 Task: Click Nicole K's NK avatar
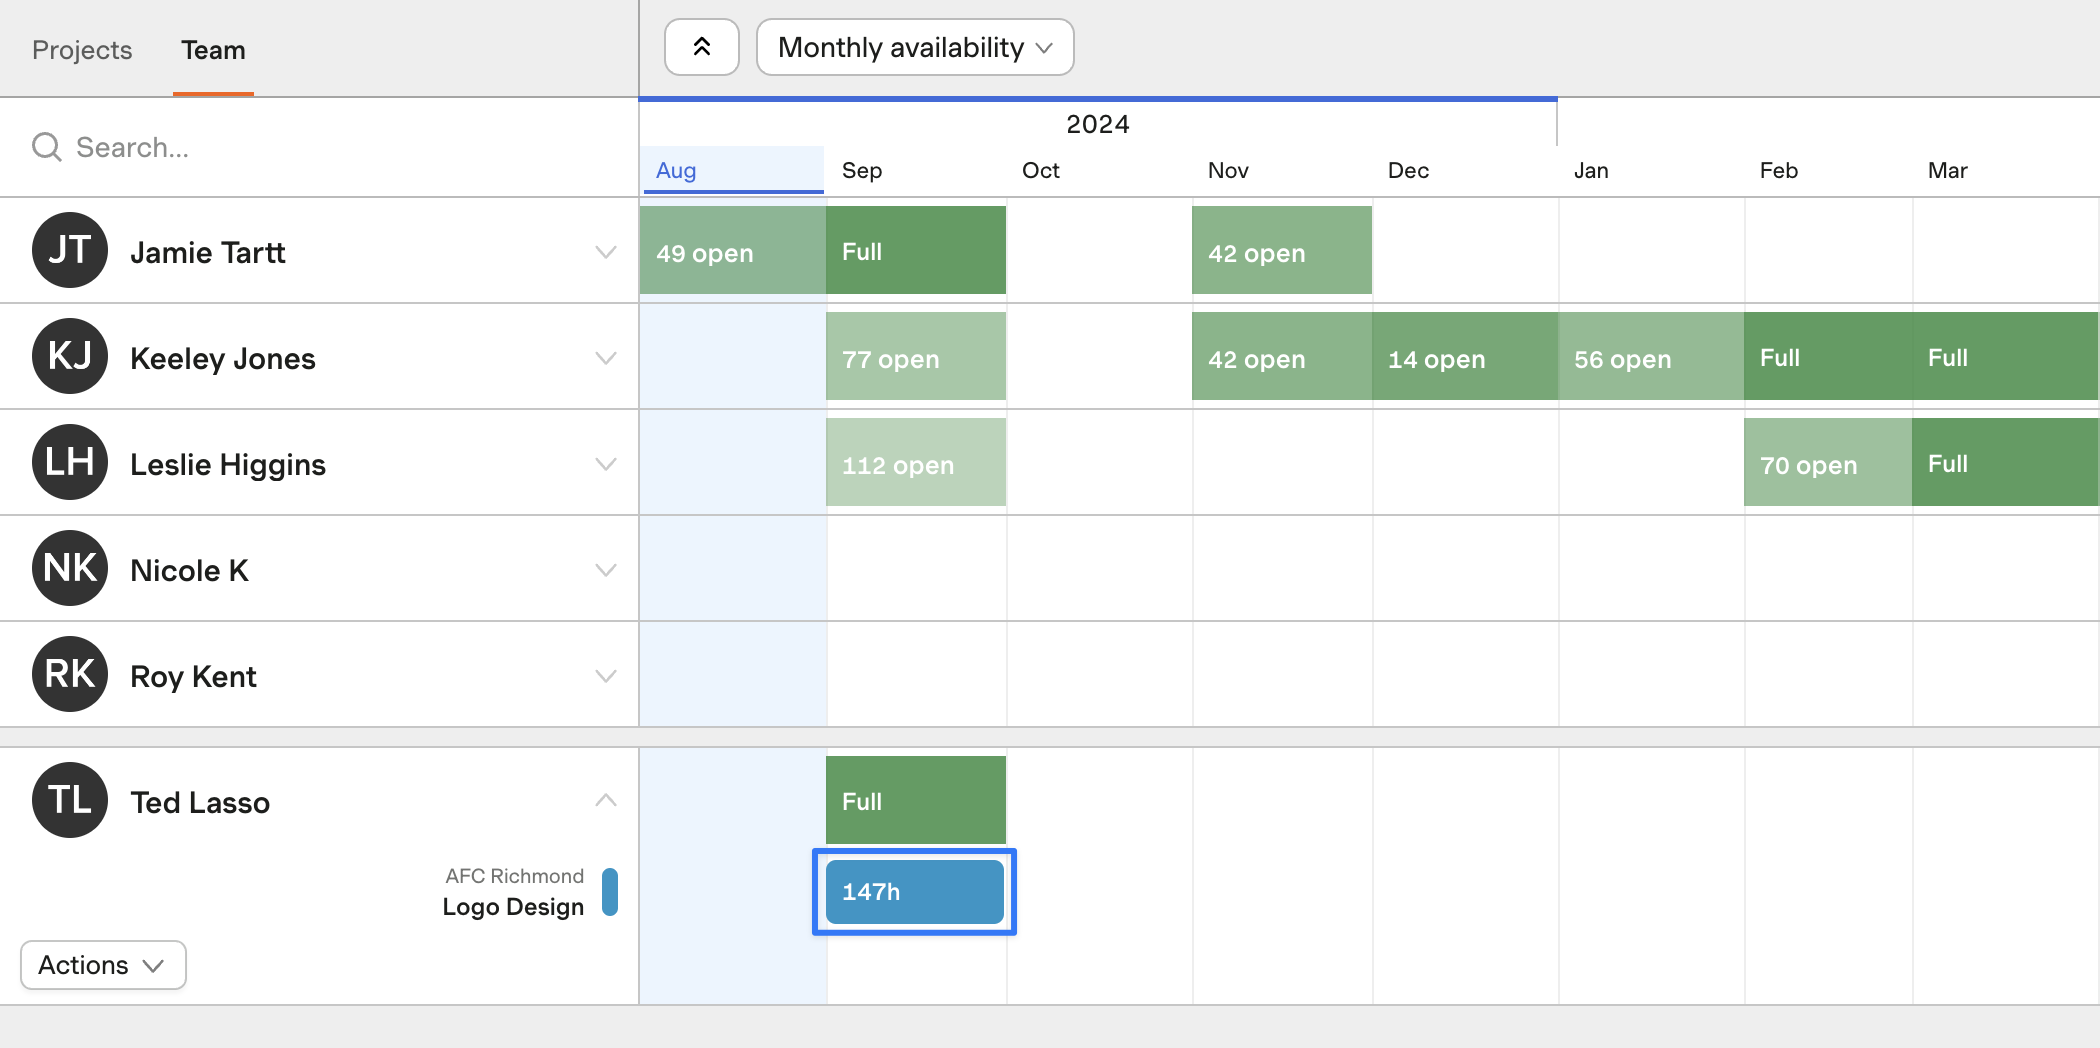(x=70, y=568)
